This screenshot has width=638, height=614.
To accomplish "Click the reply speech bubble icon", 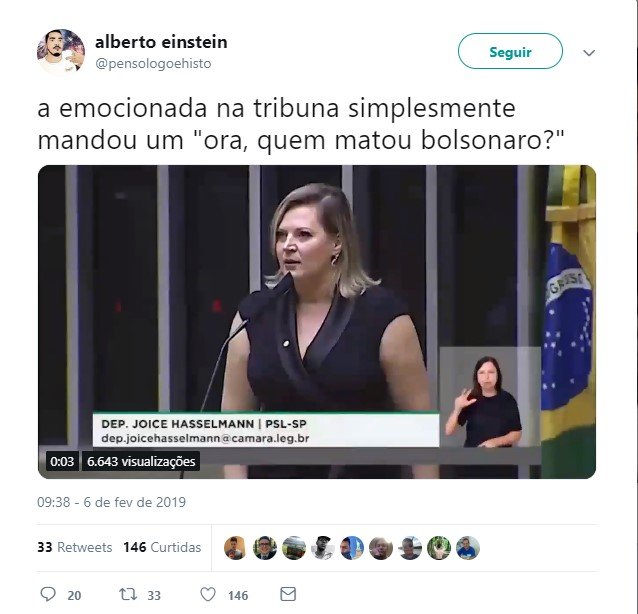I will [x=48, y=594].
